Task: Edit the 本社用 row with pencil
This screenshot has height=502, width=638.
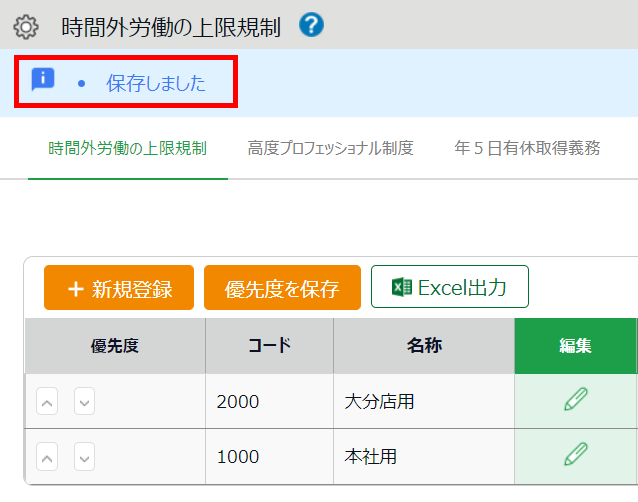Action: click(x=575, y=455)
